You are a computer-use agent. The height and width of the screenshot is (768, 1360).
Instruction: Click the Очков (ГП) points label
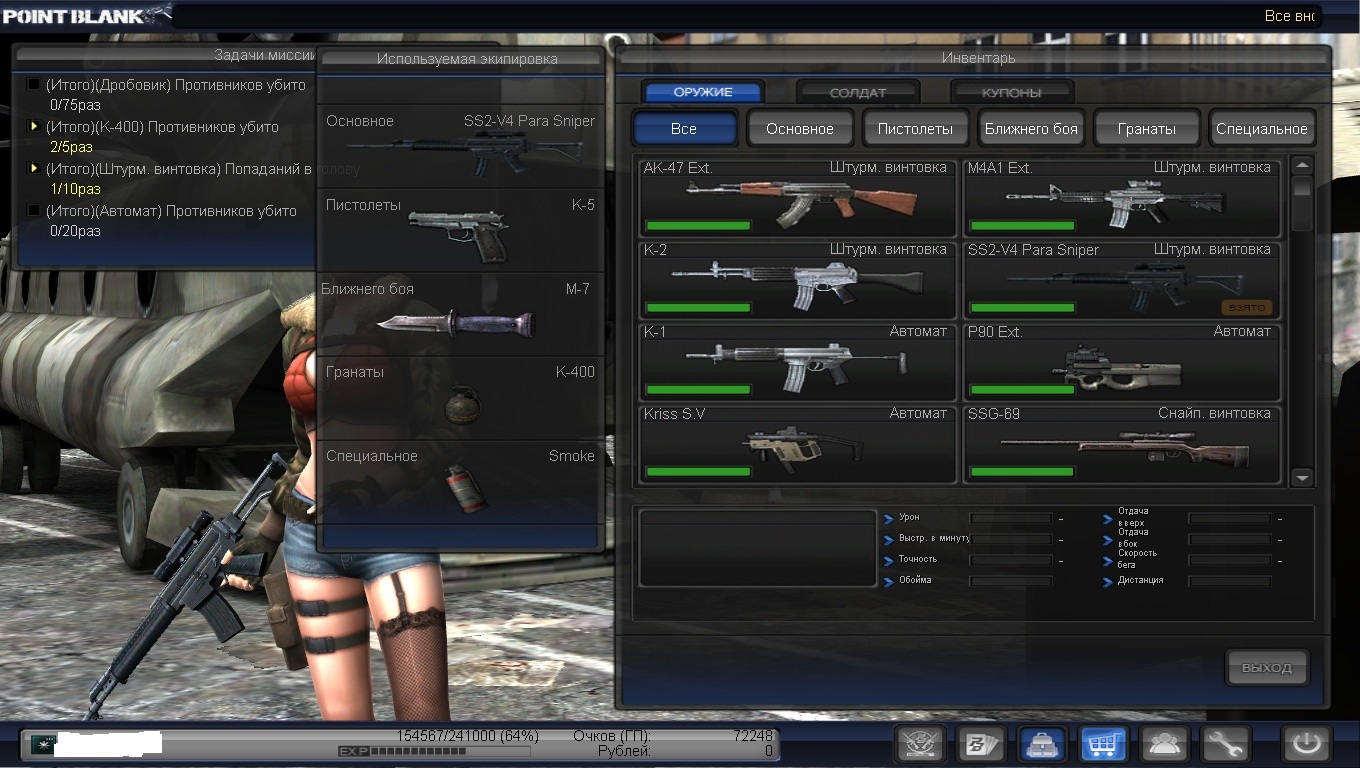coord(610,736)
